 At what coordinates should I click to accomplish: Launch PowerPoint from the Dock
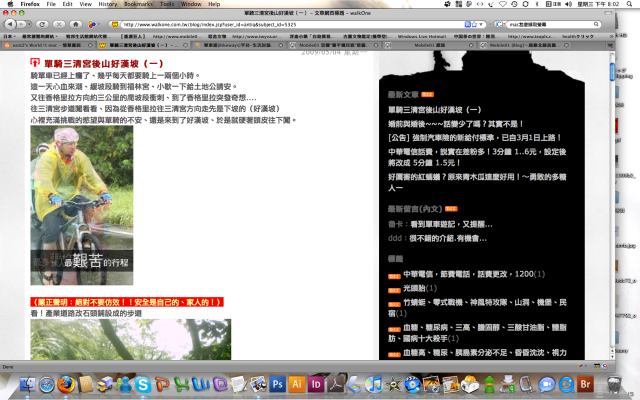162,384
